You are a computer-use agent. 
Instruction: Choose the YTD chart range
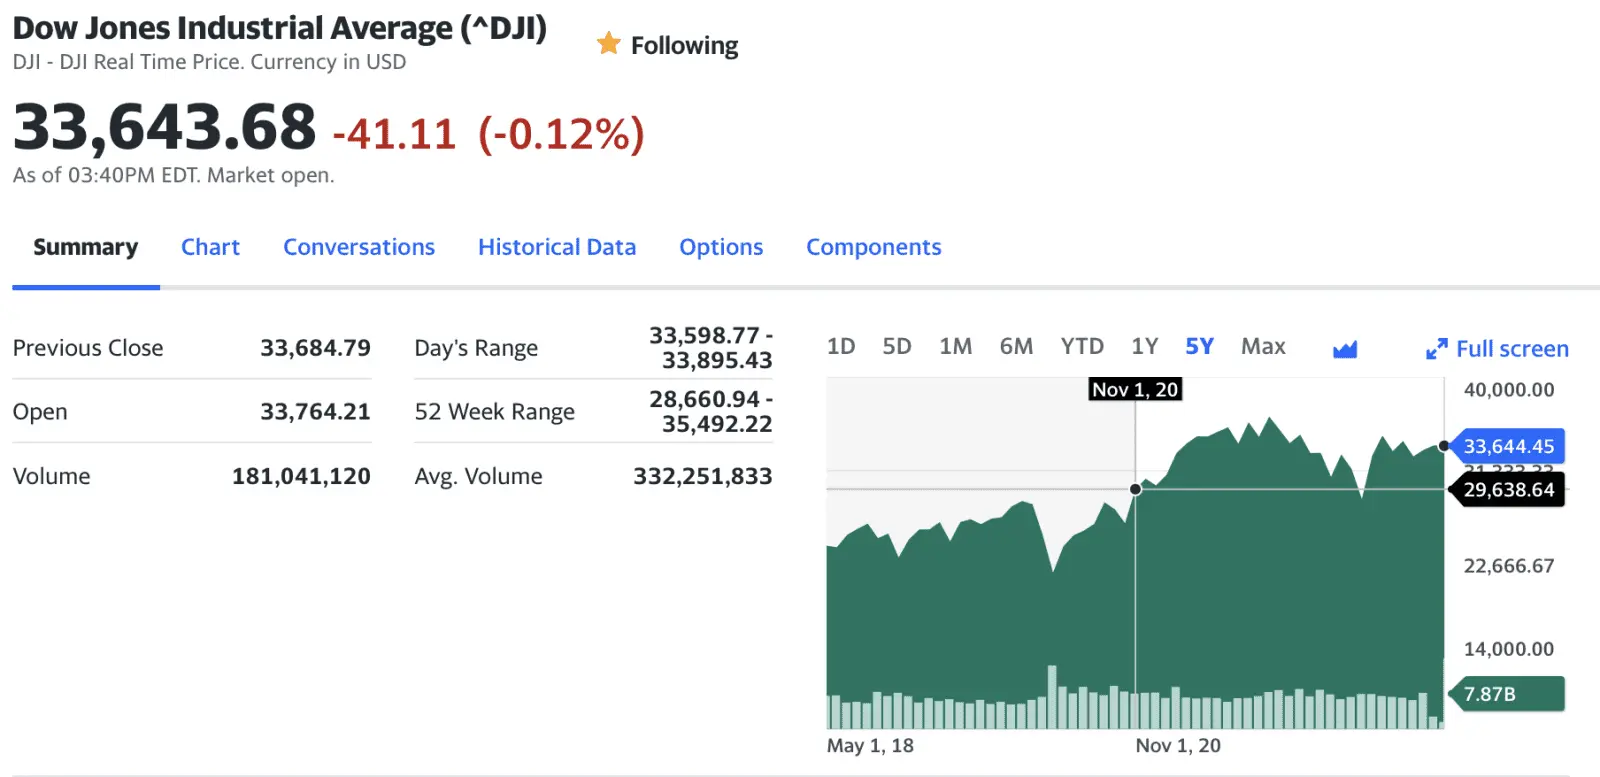[x=1082, y=346]
